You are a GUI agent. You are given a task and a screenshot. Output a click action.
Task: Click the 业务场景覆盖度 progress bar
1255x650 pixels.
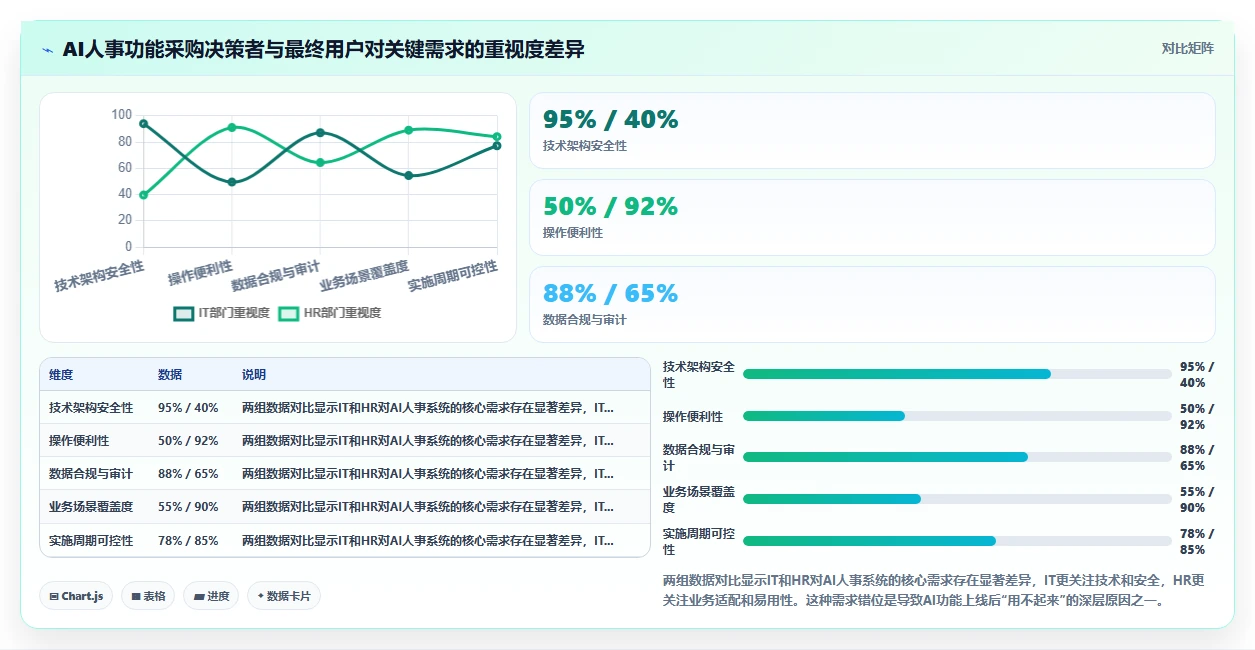click(957, 499)
